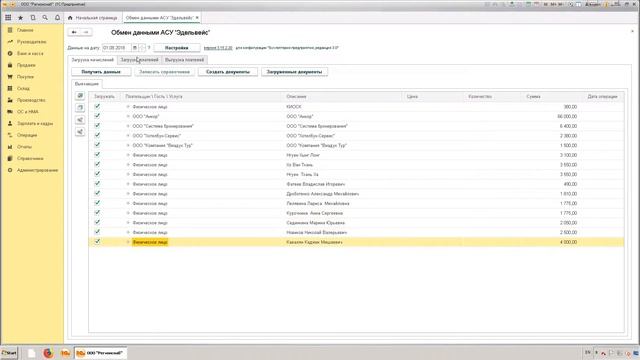Click the forward arrow navigation button
The height and width of the screenshot is (360, 640).
[86, 32]
